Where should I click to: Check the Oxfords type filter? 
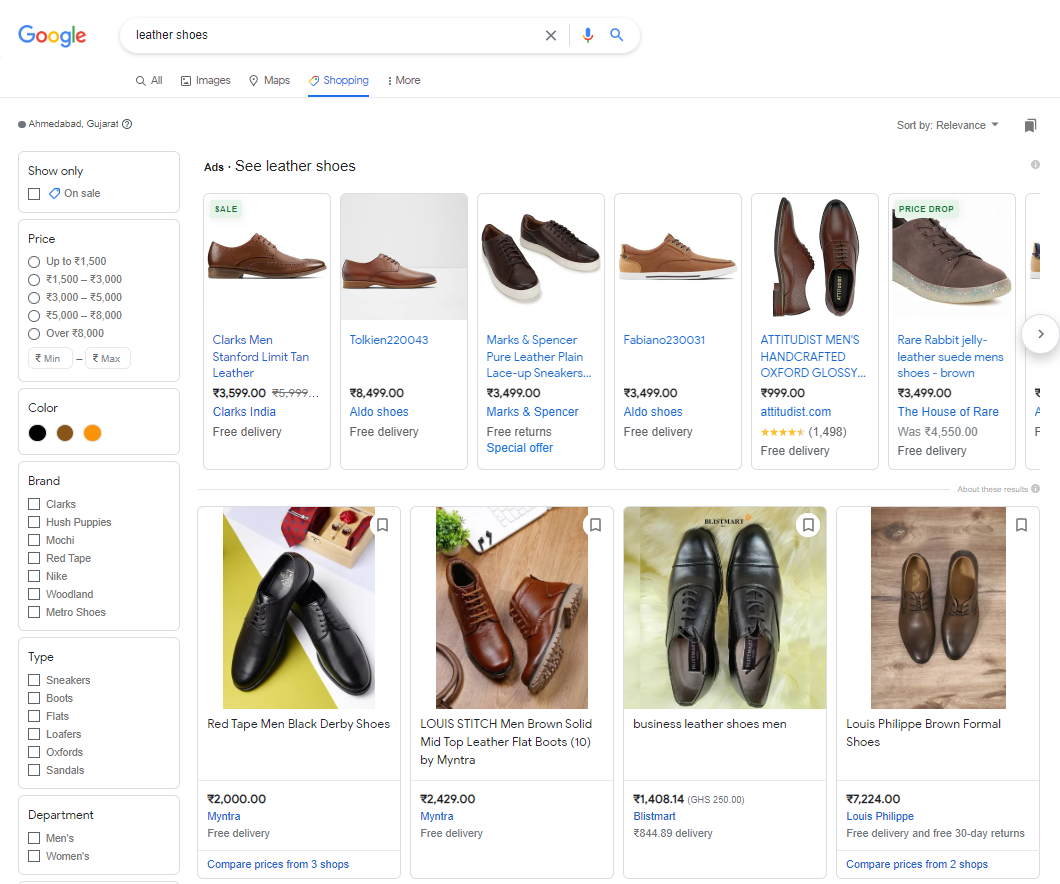[34, 752]
